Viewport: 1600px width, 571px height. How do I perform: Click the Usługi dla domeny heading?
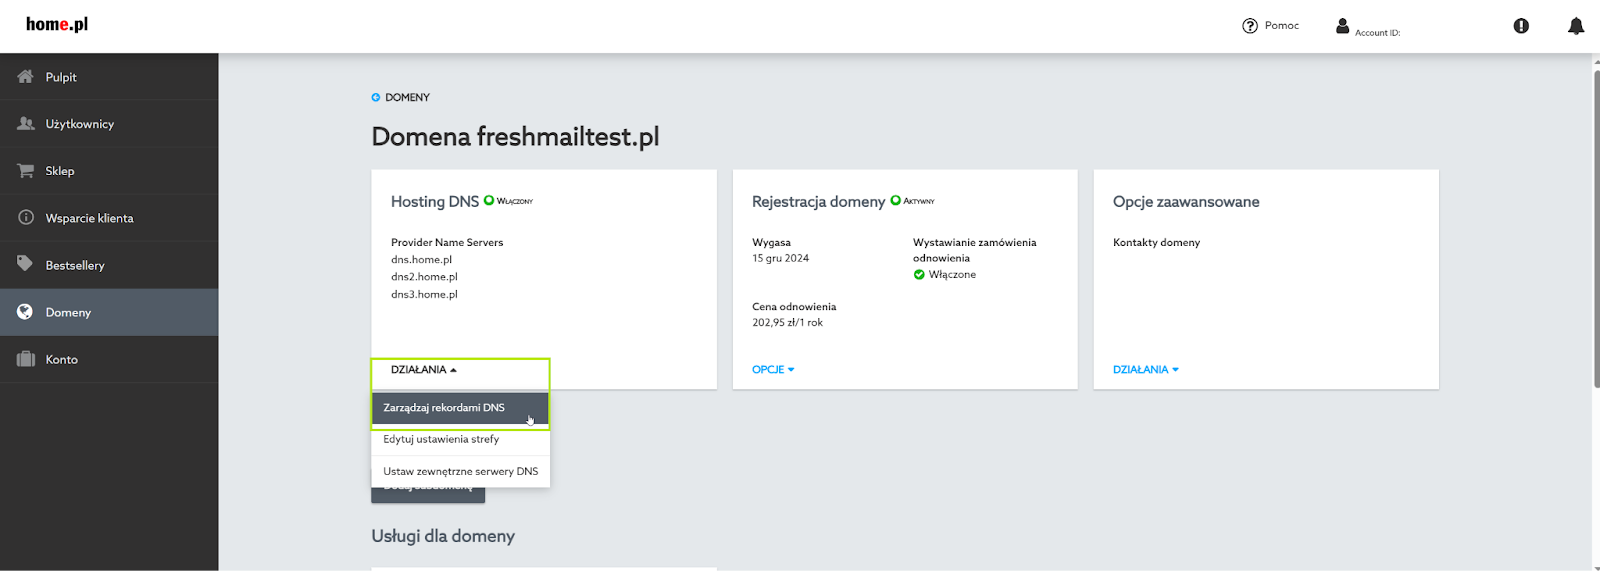[443, 536]
